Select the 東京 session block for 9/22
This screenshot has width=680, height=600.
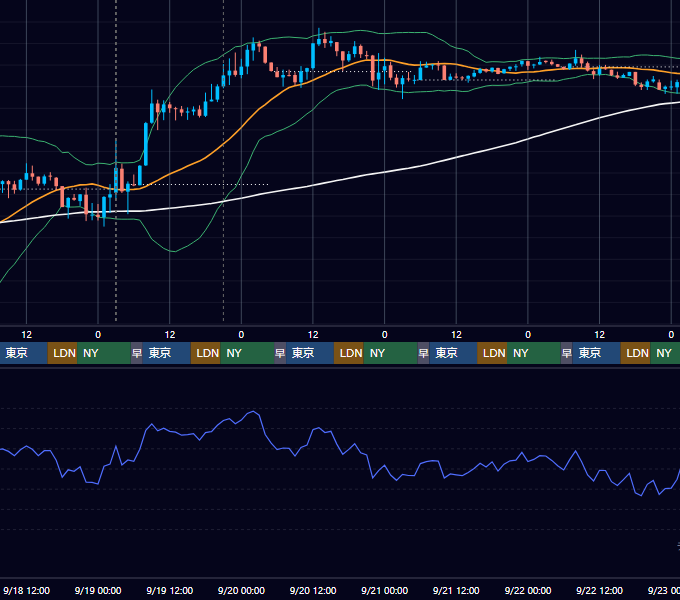pyautogui.click(x=597, y=353)
